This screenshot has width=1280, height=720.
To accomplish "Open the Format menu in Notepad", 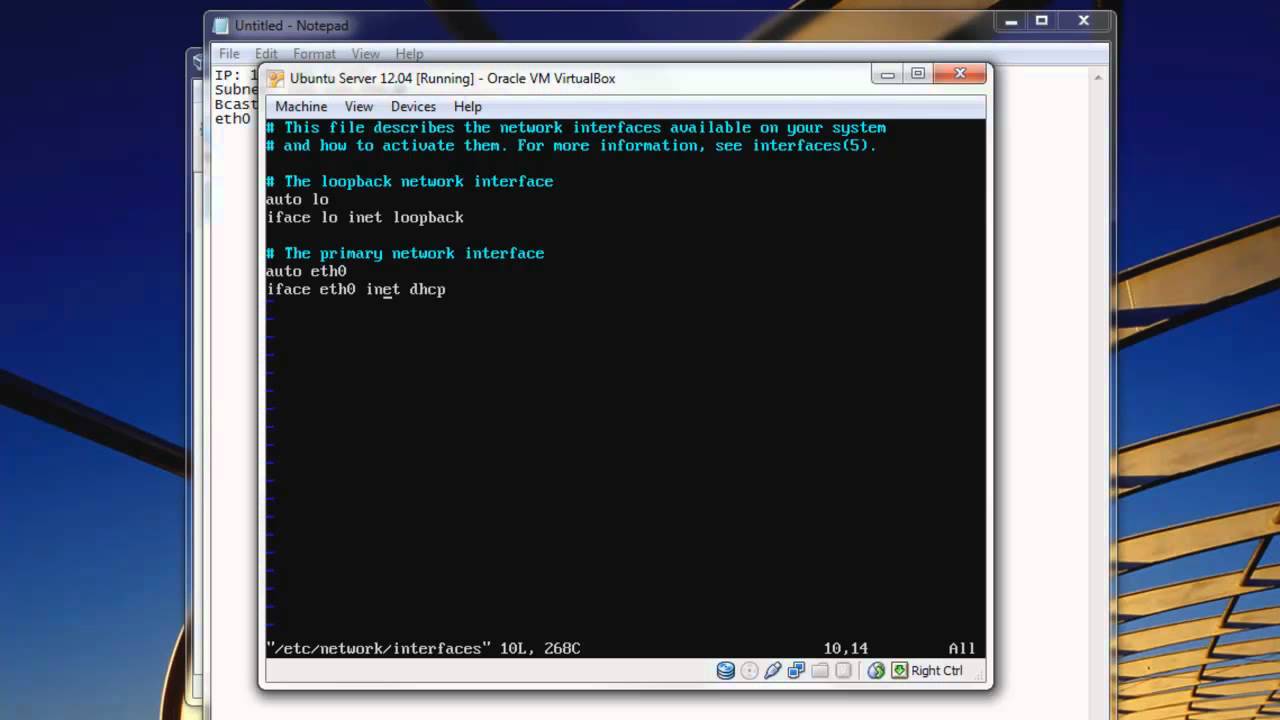I will [x=314, y=54].
